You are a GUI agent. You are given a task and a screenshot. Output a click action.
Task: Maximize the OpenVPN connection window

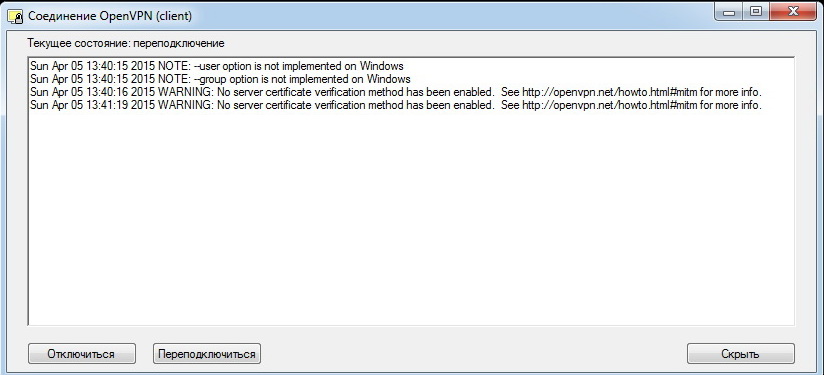point(756,12)
